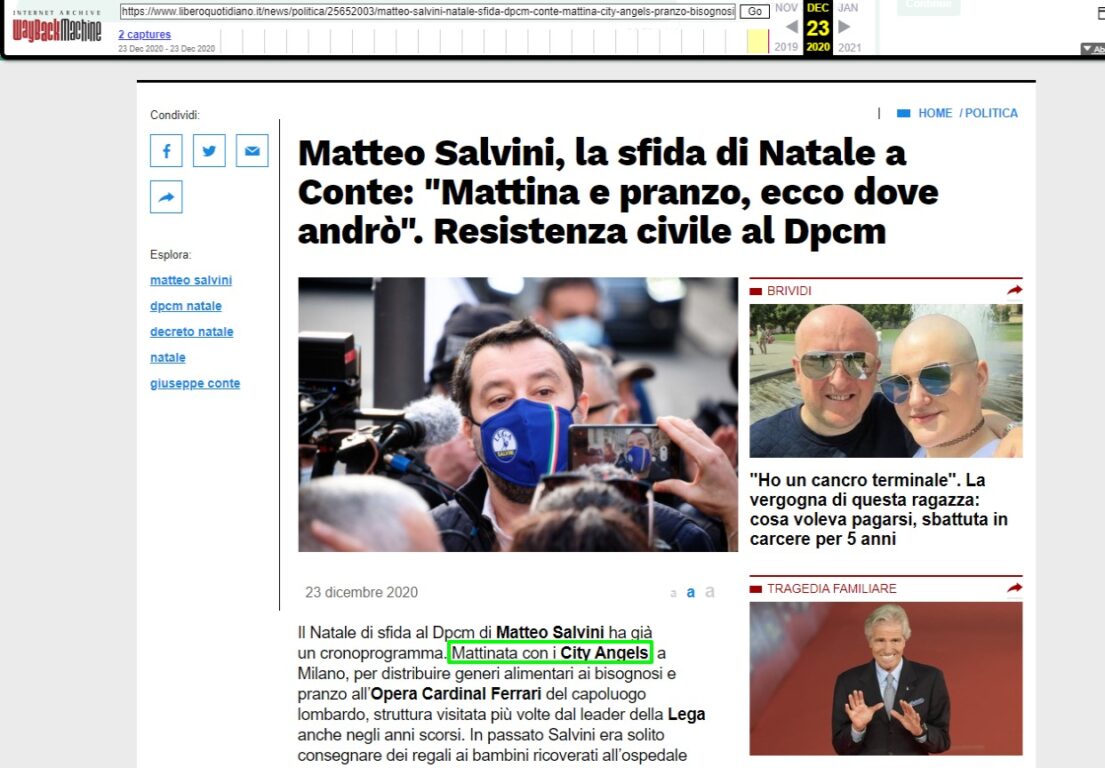
Task: Select year 2021 in Wayback calendar
Action: tap(849, 47)
